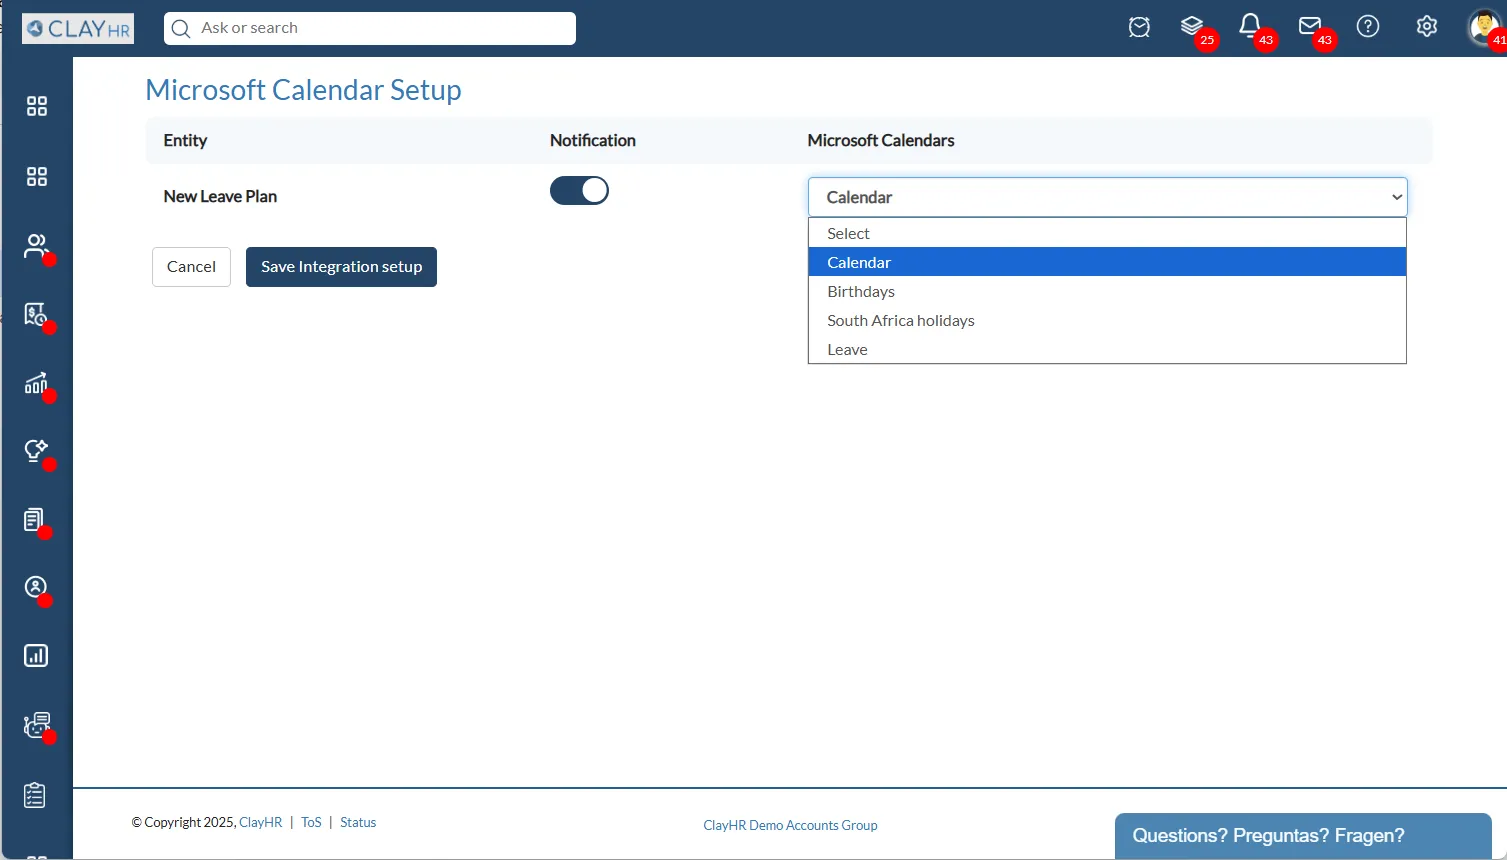Collapse the Microsoft Calendars dropdown showing Calendar
1507x860 pixels.
tap(1107, 197)
